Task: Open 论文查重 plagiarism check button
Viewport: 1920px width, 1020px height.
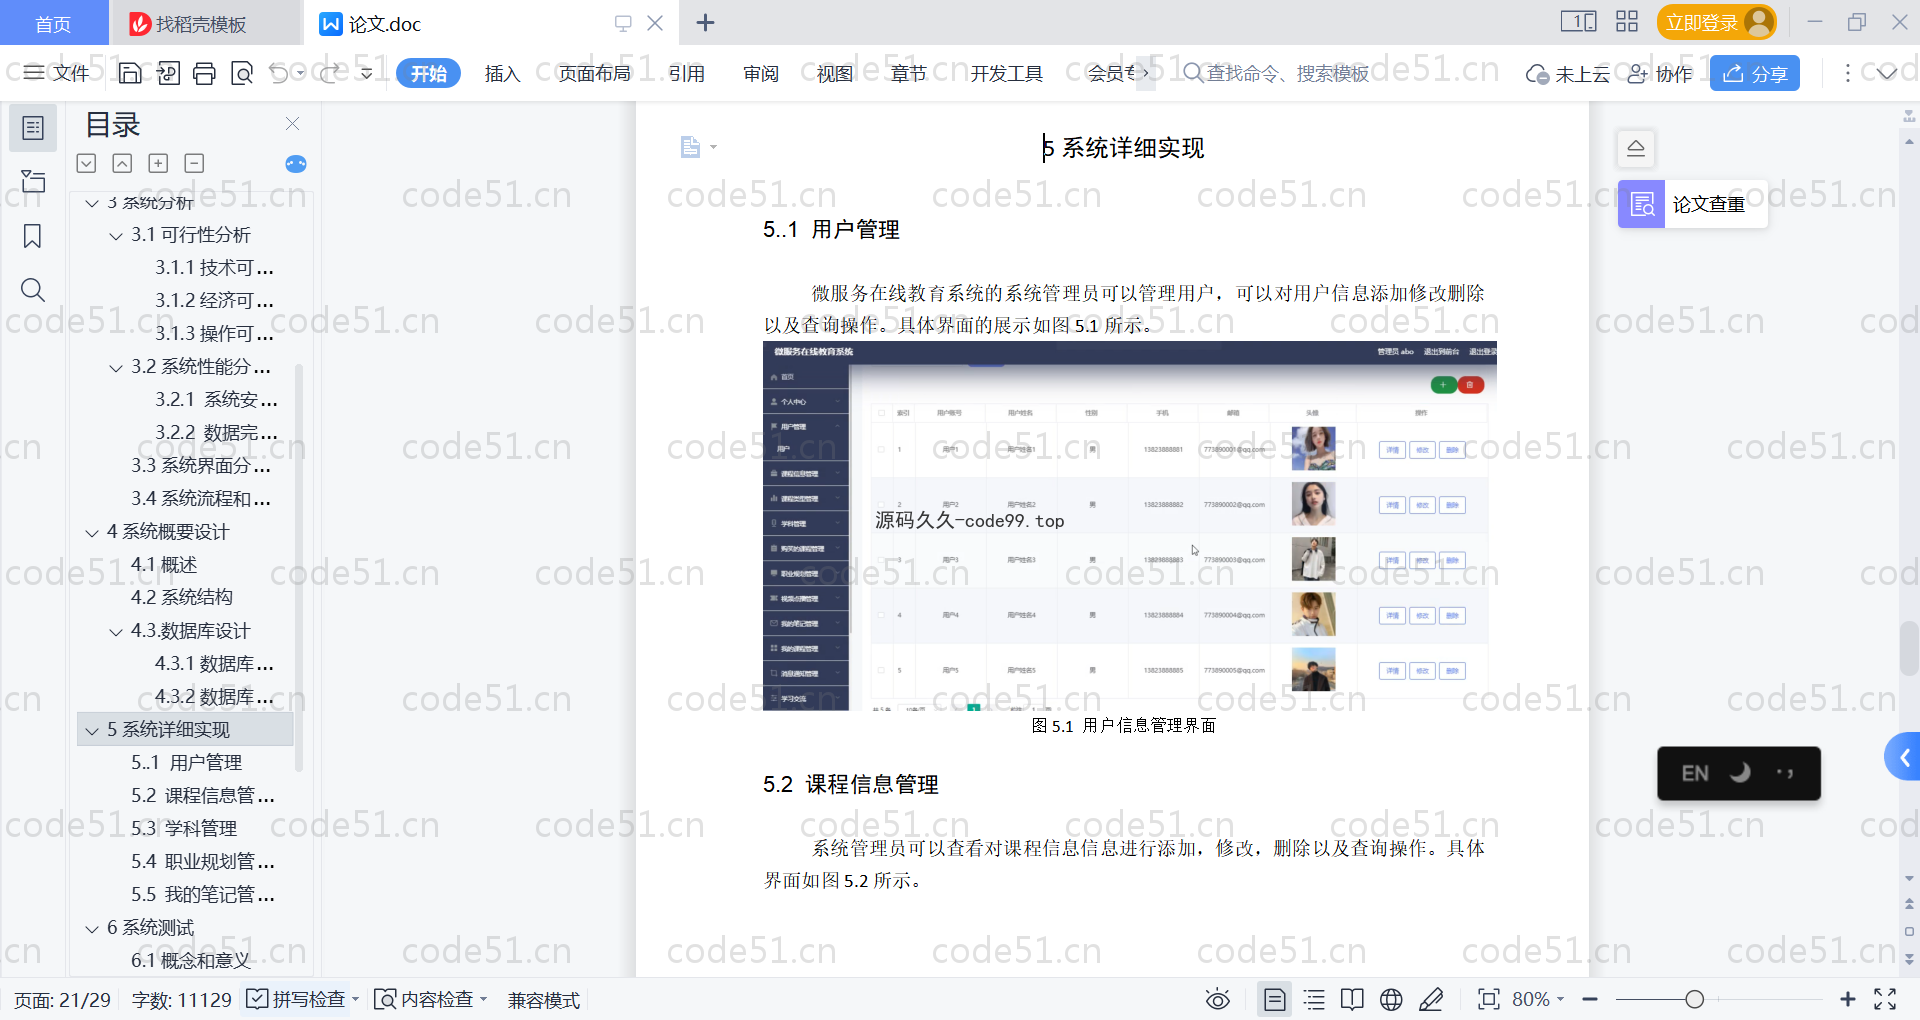Action: (x=1692, y=204)
